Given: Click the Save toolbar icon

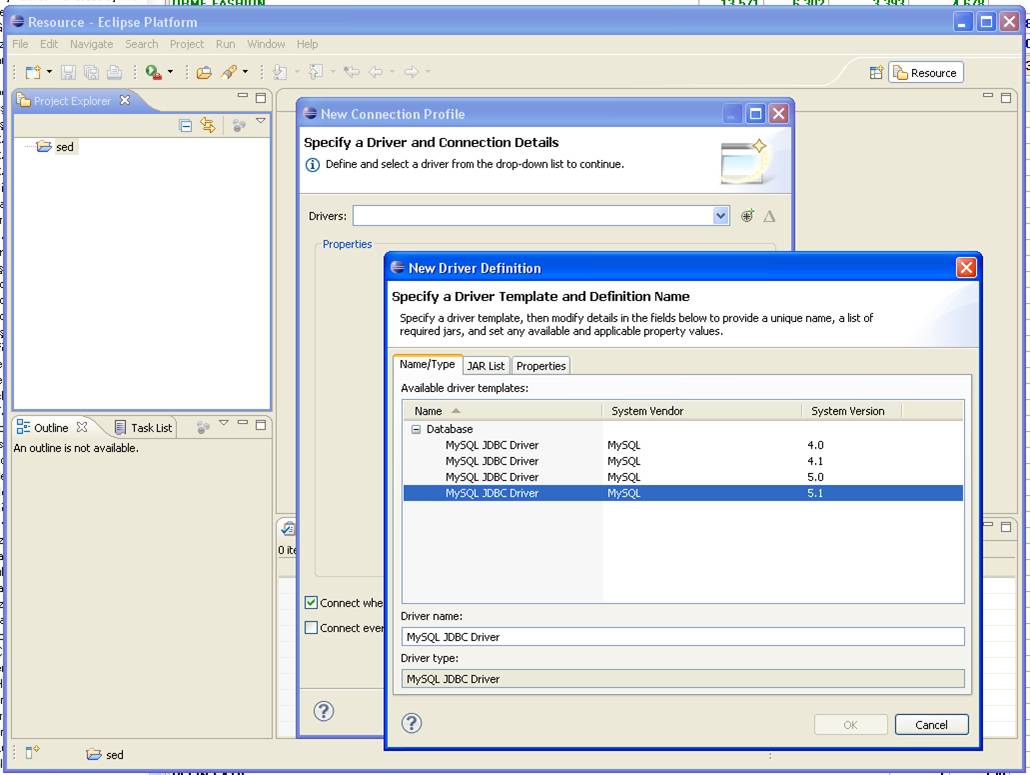Looking at the screenshot, I should (x=68, y=72).
